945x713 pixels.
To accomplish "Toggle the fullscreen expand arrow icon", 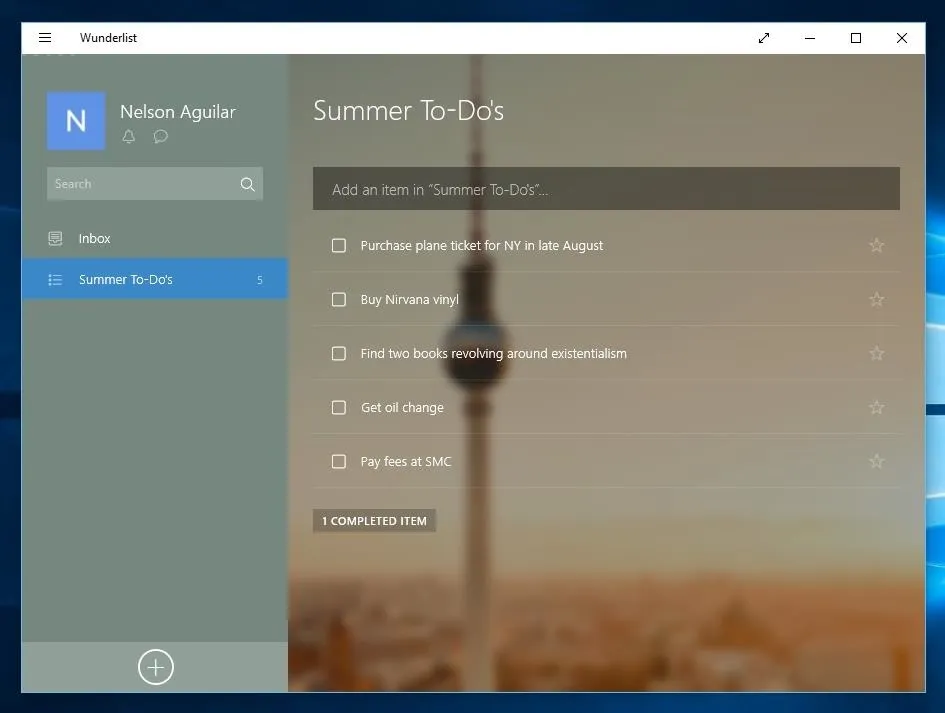I will click(764, 38).
